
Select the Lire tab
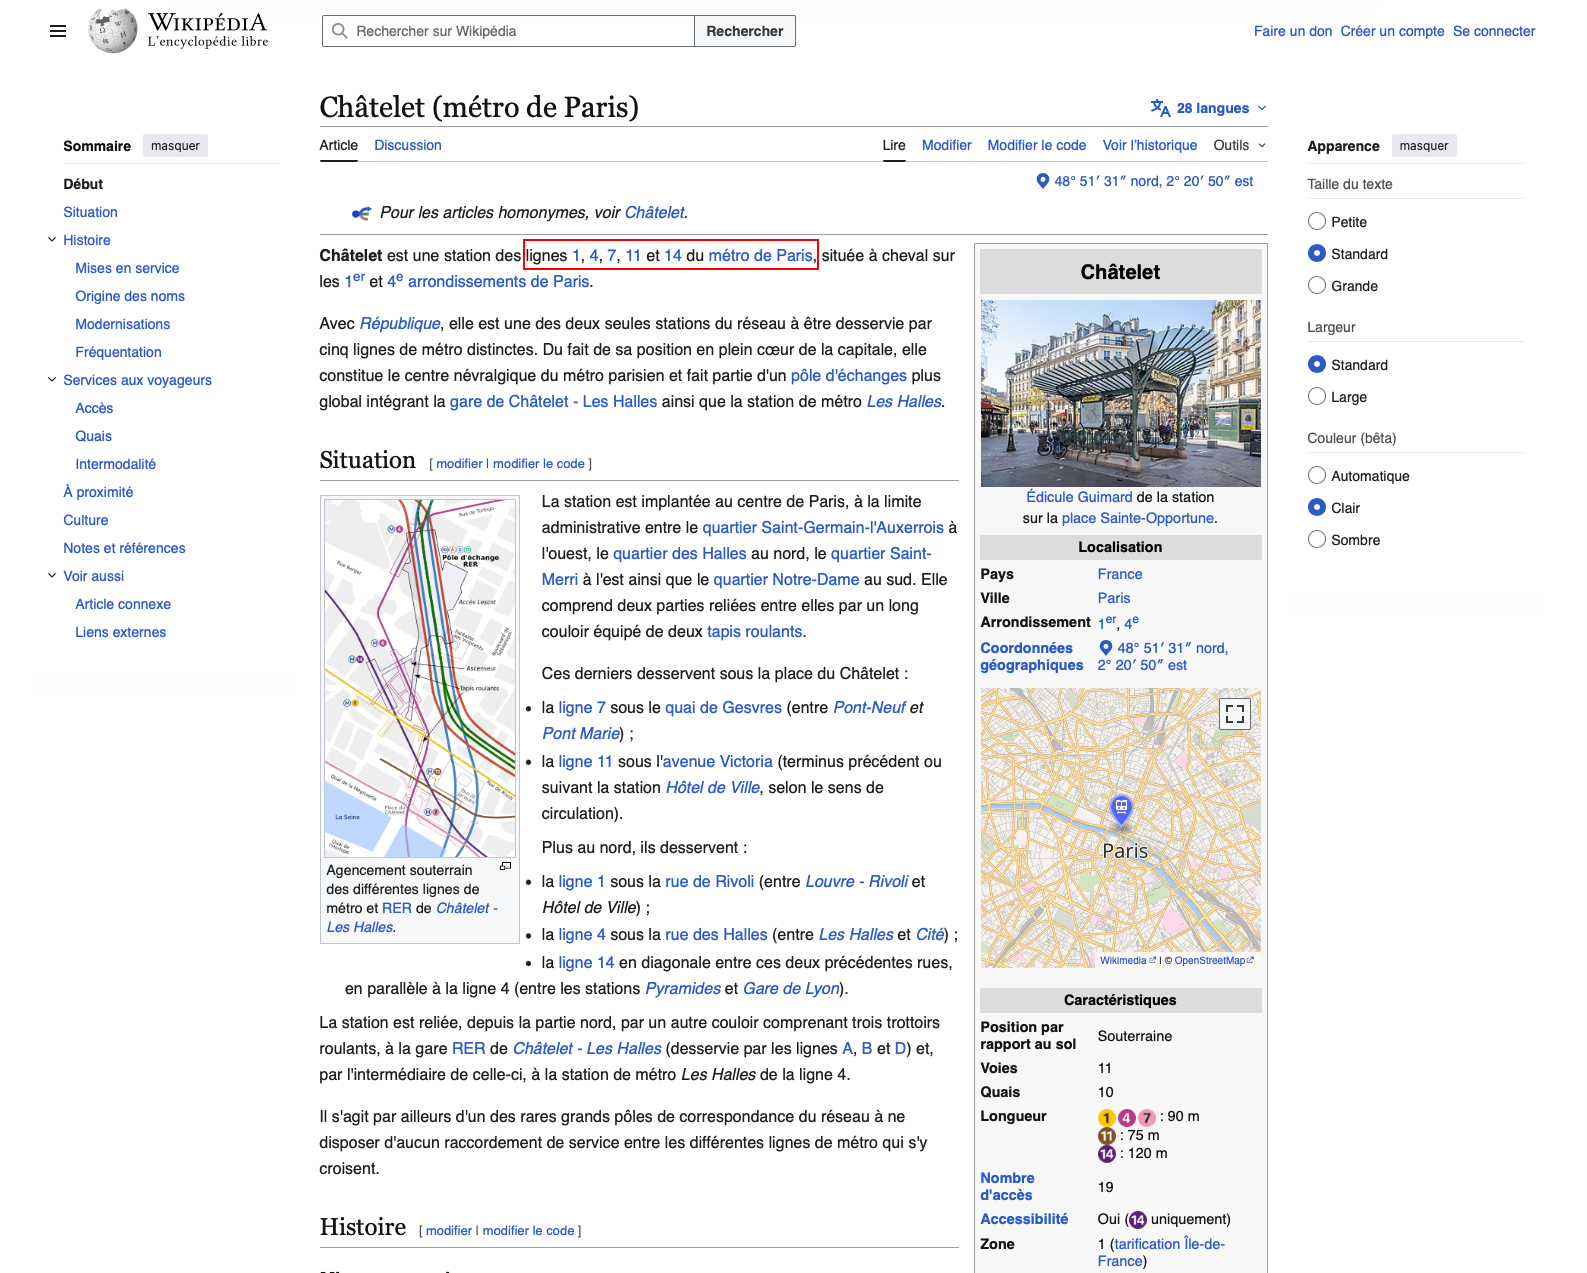894,145
